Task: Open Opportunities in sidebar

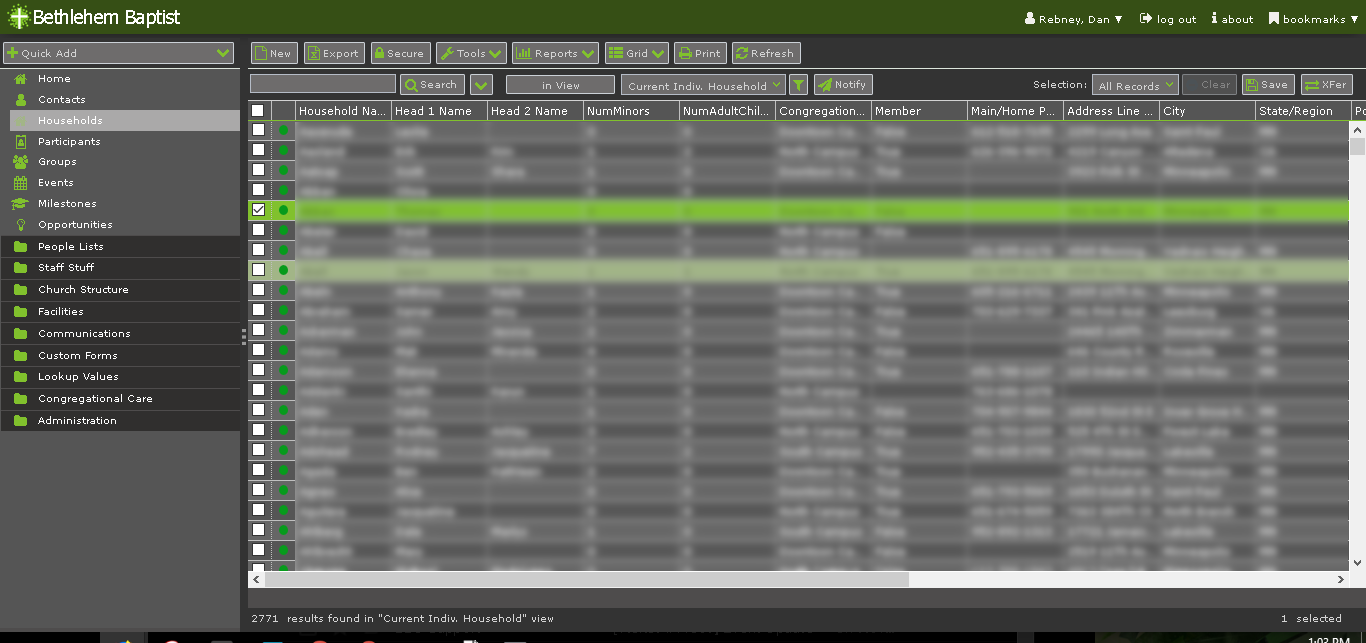Action: [75, 224]
